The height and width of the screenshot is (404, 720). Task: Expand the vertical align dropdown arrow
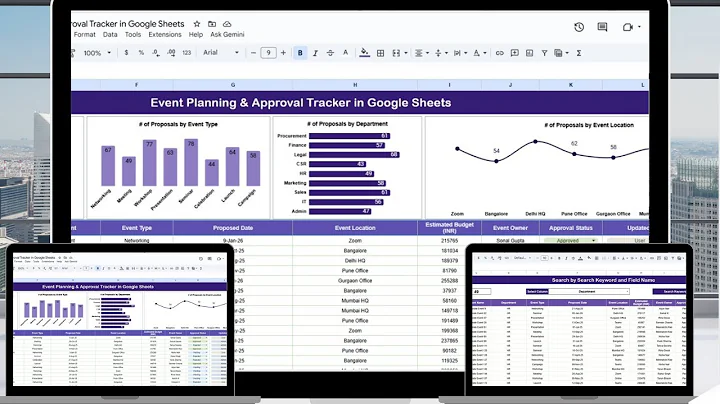click(446, 53)
